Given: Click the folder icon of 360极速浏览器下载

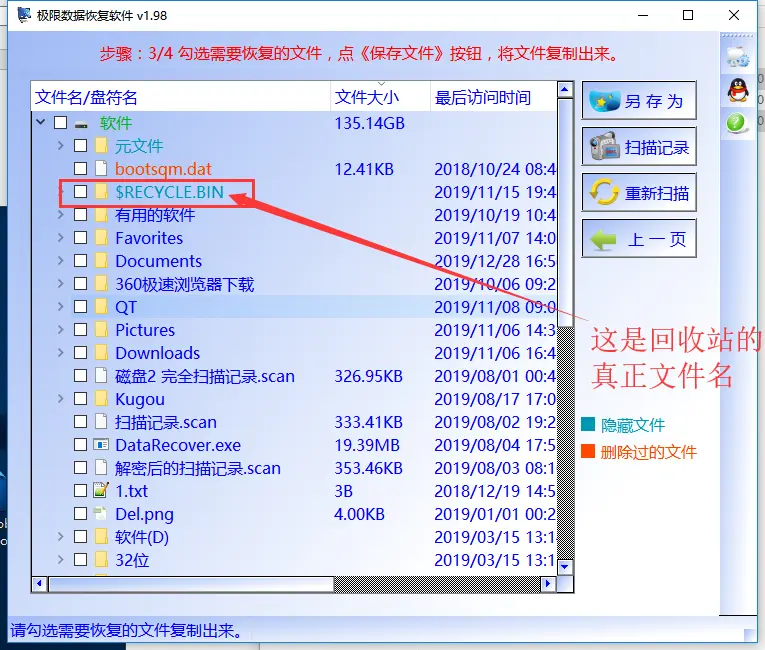Looking at the screenshot, I should tap(101, 284).
